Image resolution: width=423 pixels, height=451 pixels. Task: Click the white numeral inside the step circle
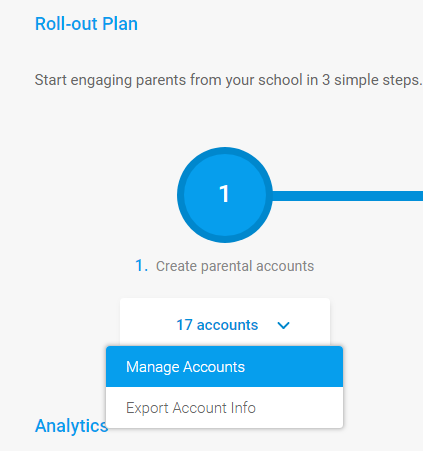click(224, 194)
